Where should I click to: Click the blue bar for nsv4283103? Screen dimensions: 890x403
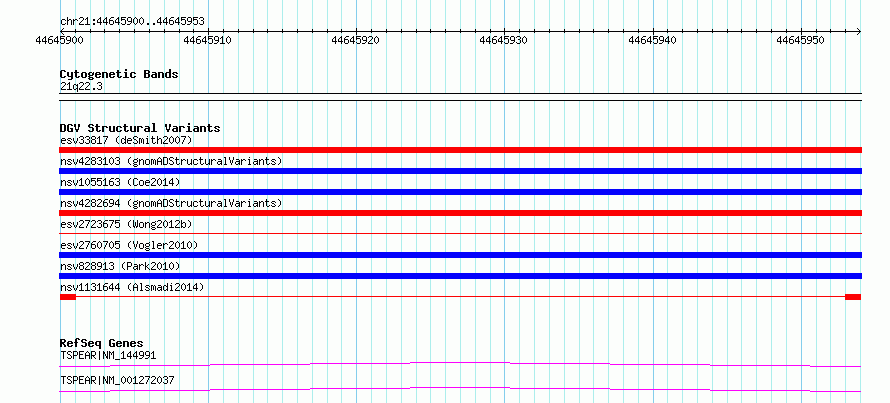pyautogui.click(x=460, y=171)
